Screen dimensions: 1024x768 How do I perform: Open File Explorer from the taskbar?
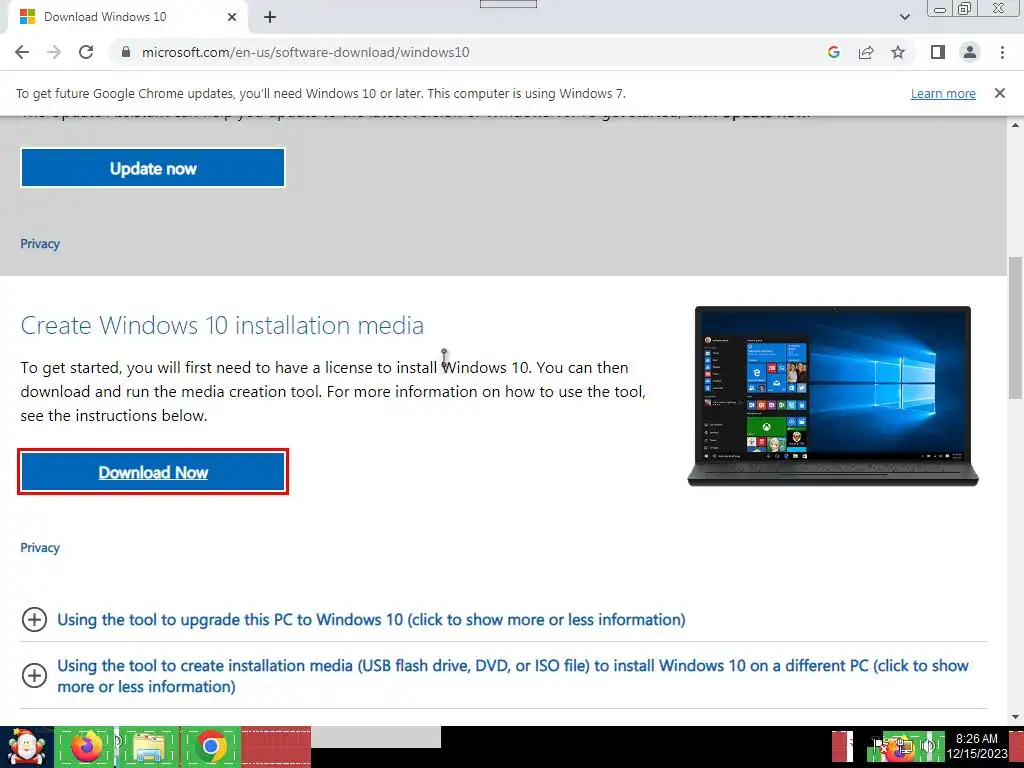click(x=148, y=746)
